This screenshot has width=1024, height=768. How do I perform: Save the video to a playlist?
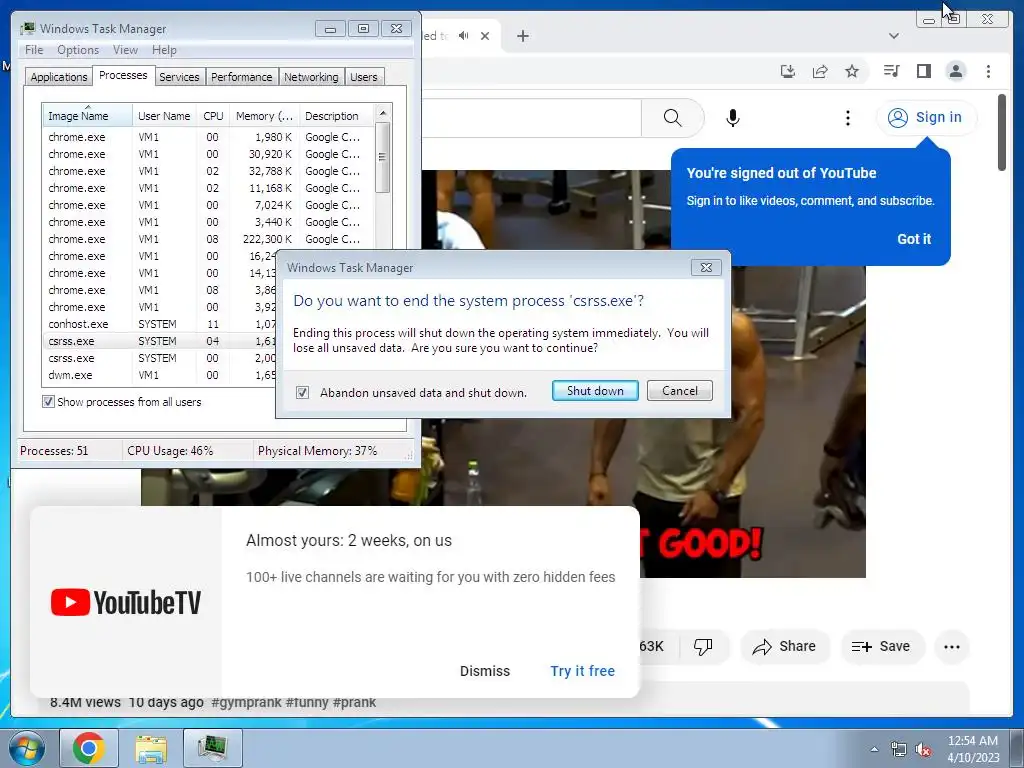coord(881,647)
